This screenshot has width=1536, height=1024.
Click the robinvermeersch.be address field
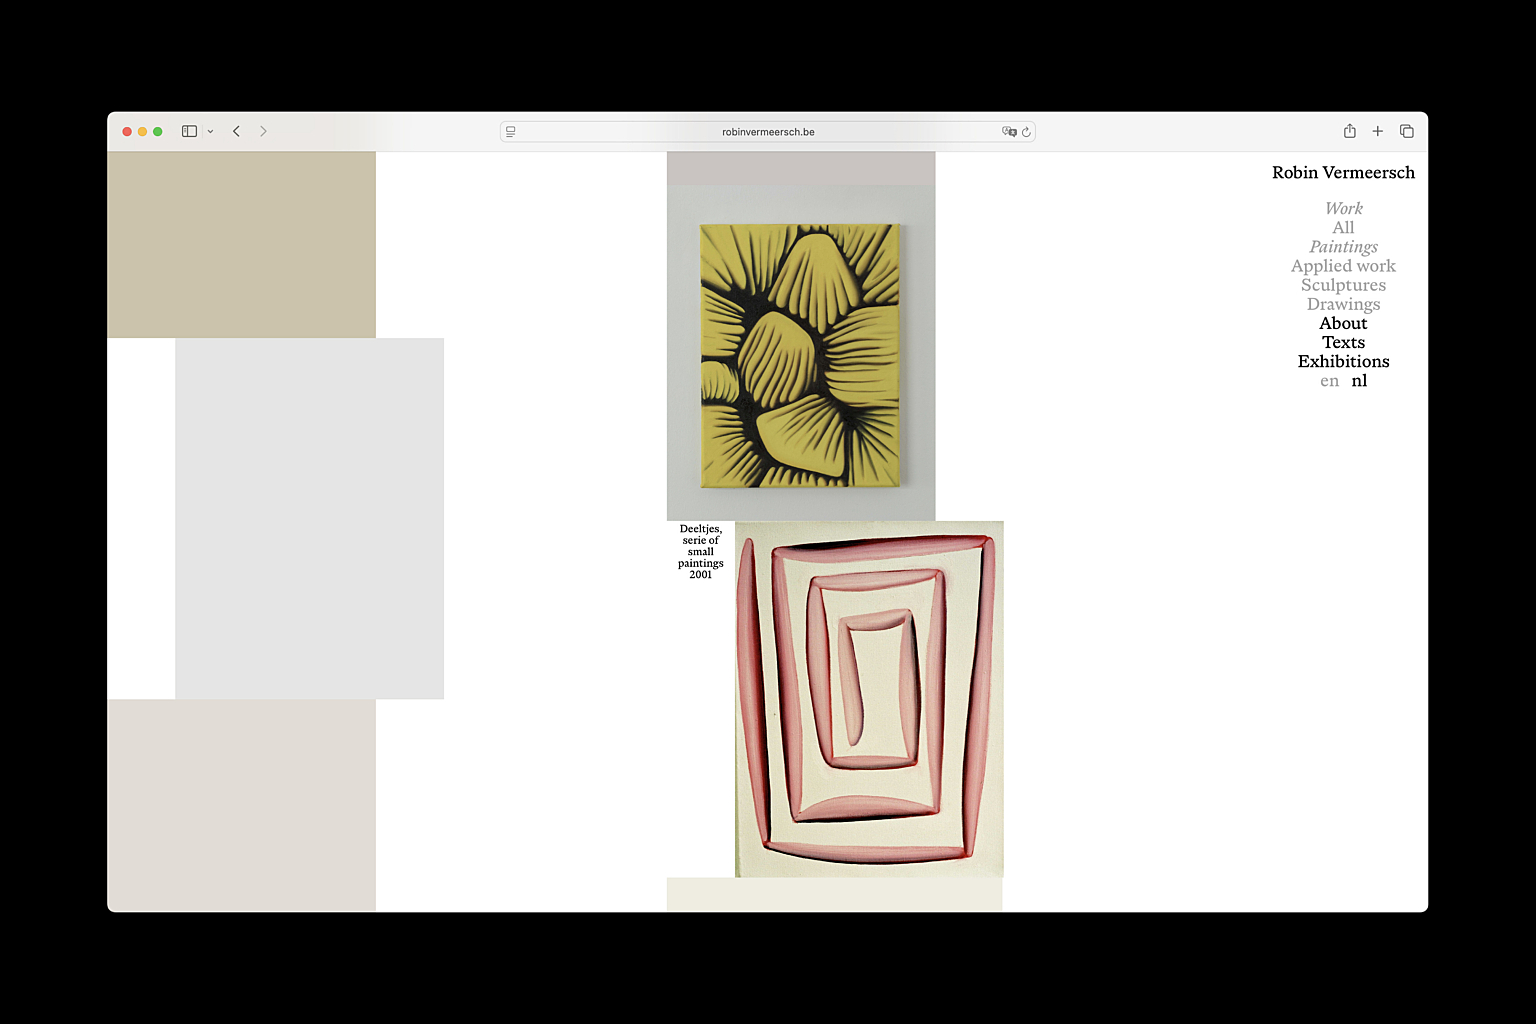767,132
